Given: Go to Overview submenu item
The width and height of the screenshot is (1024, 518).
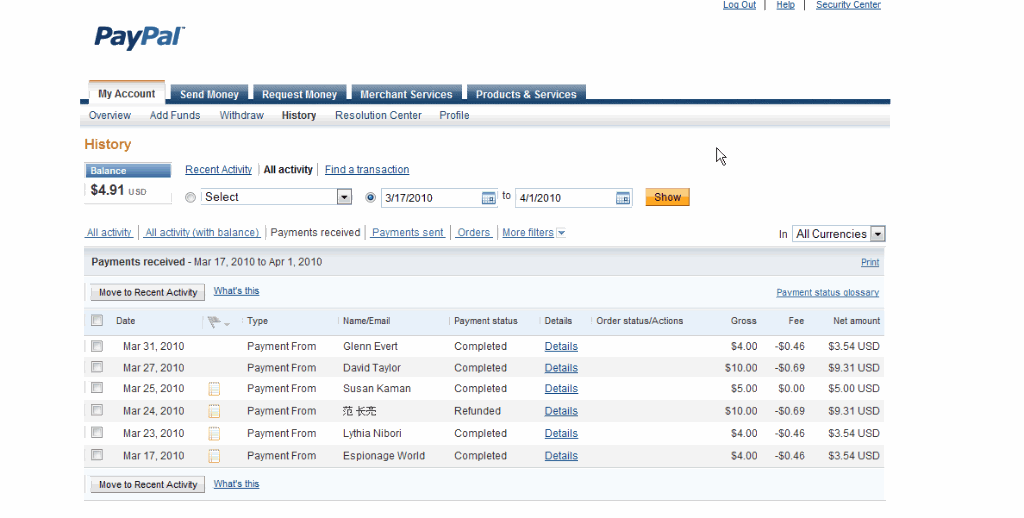Looking at the screenshot, I should [x=110, y=115].
